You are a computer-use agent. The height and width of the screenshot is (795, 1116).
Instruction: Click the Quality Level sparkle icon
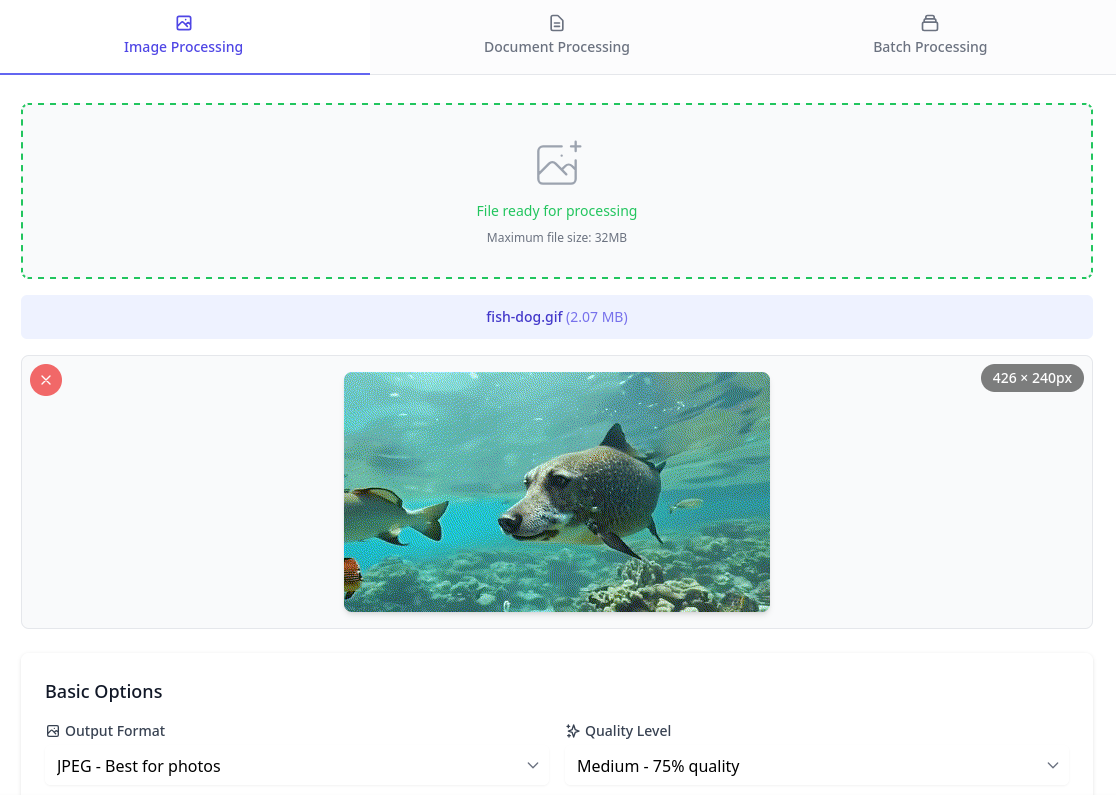click(572, 731)
